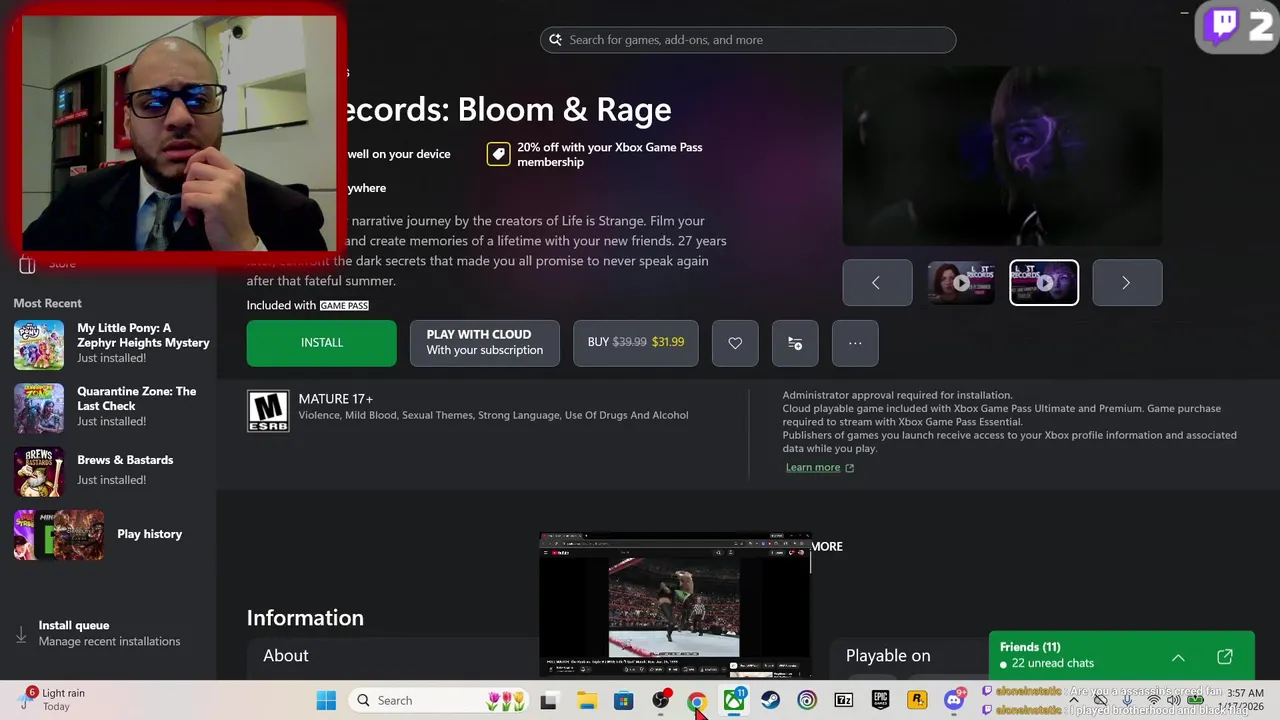Open 7-Zip from taskbar

(x=844, y=701)
